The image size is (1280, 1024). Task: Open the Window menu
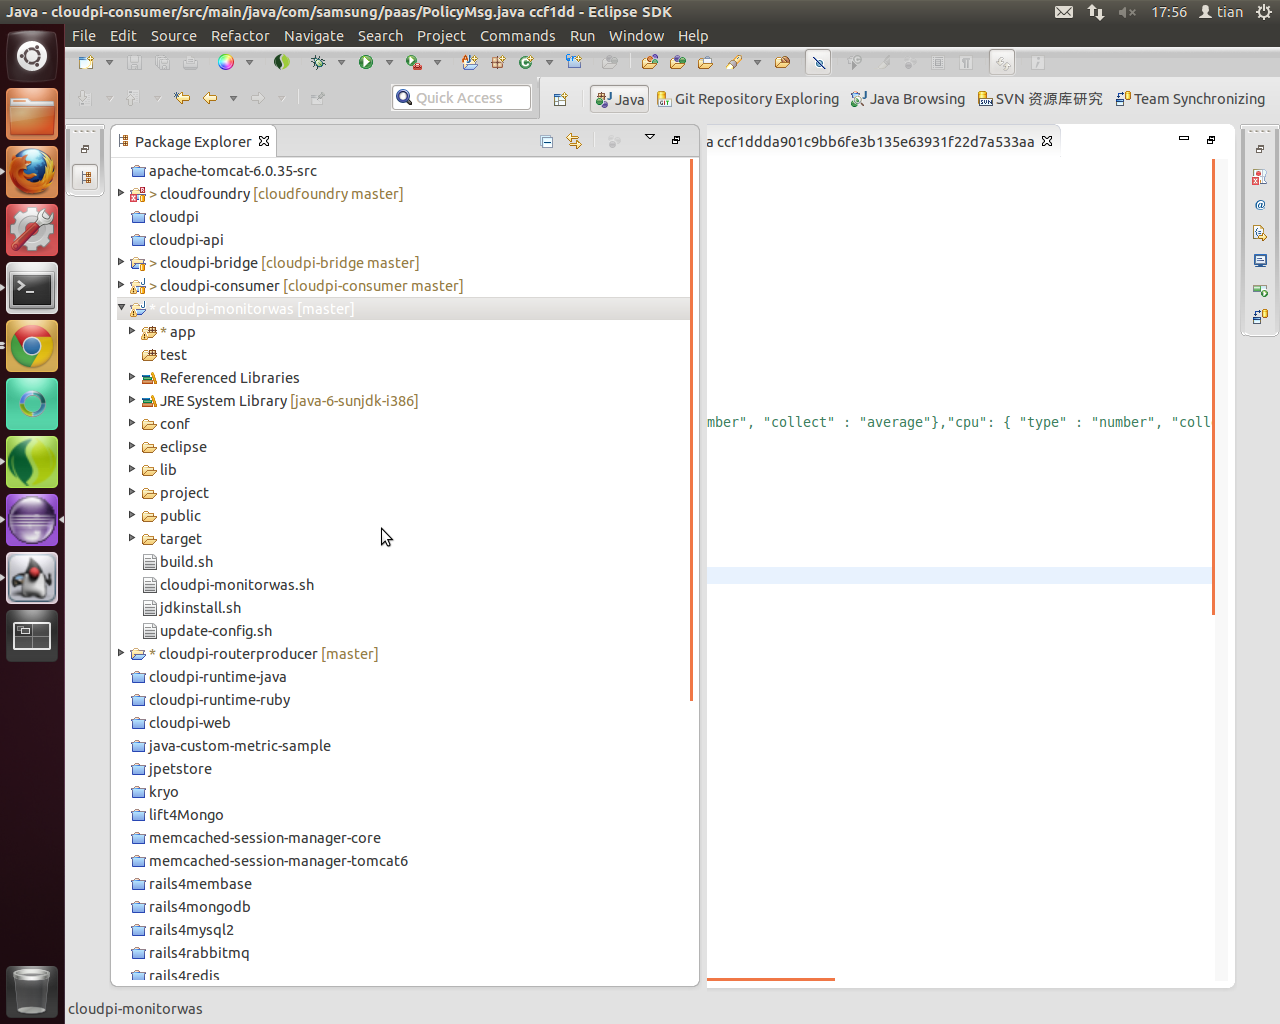pyautogui.click(x=636, y=36)
